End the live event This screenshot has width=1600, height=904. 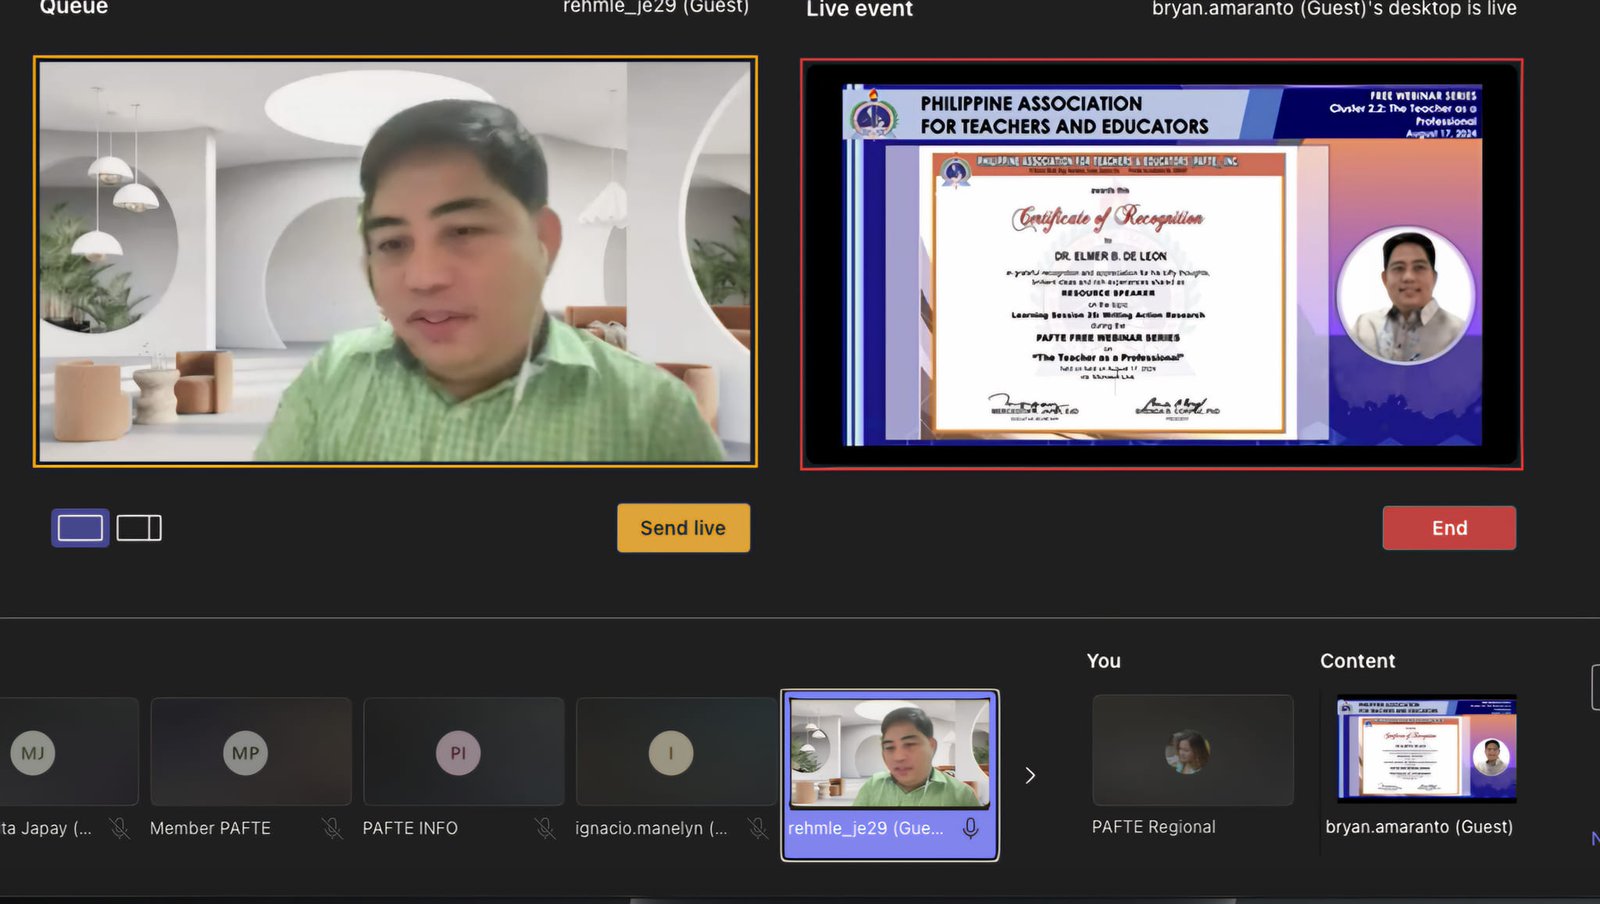tap(1449, 528)
